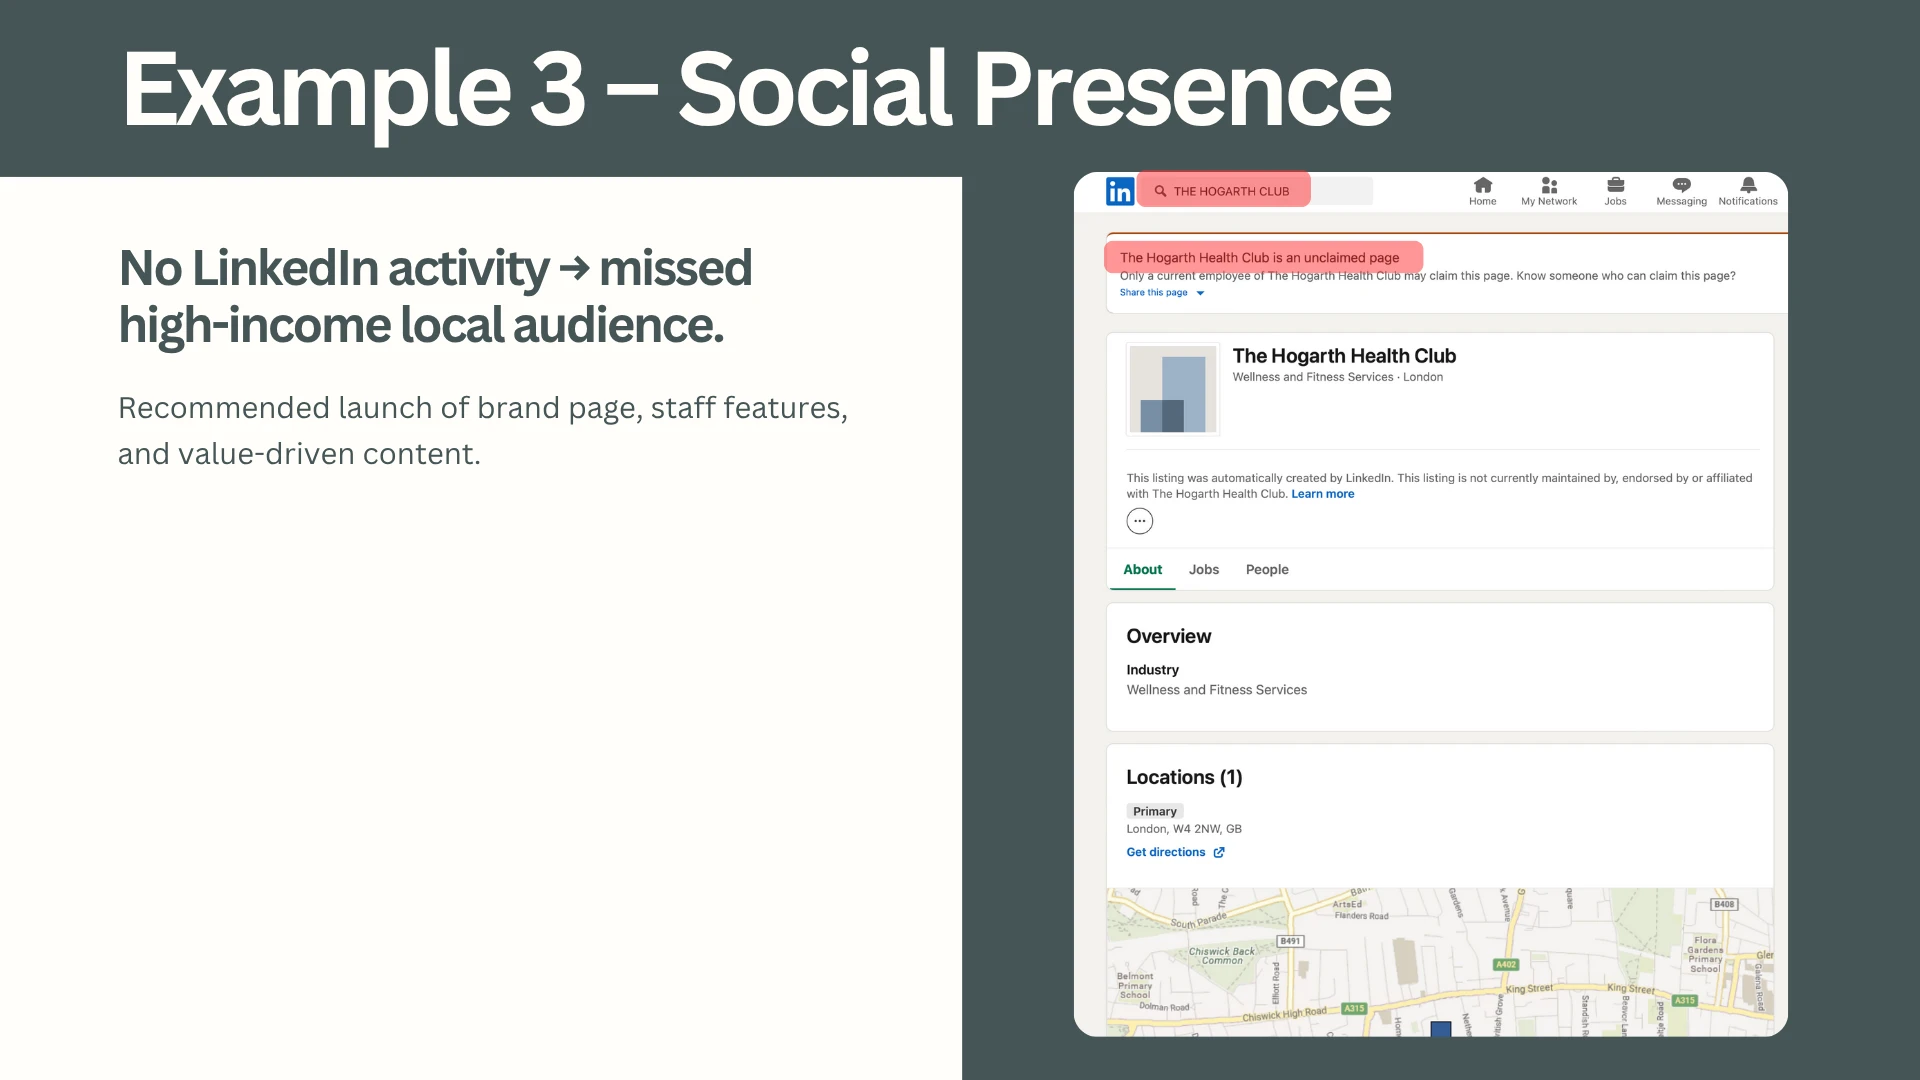Click the Share this page arrow
The image size is (1920, 1080).
pos(1200,294)
